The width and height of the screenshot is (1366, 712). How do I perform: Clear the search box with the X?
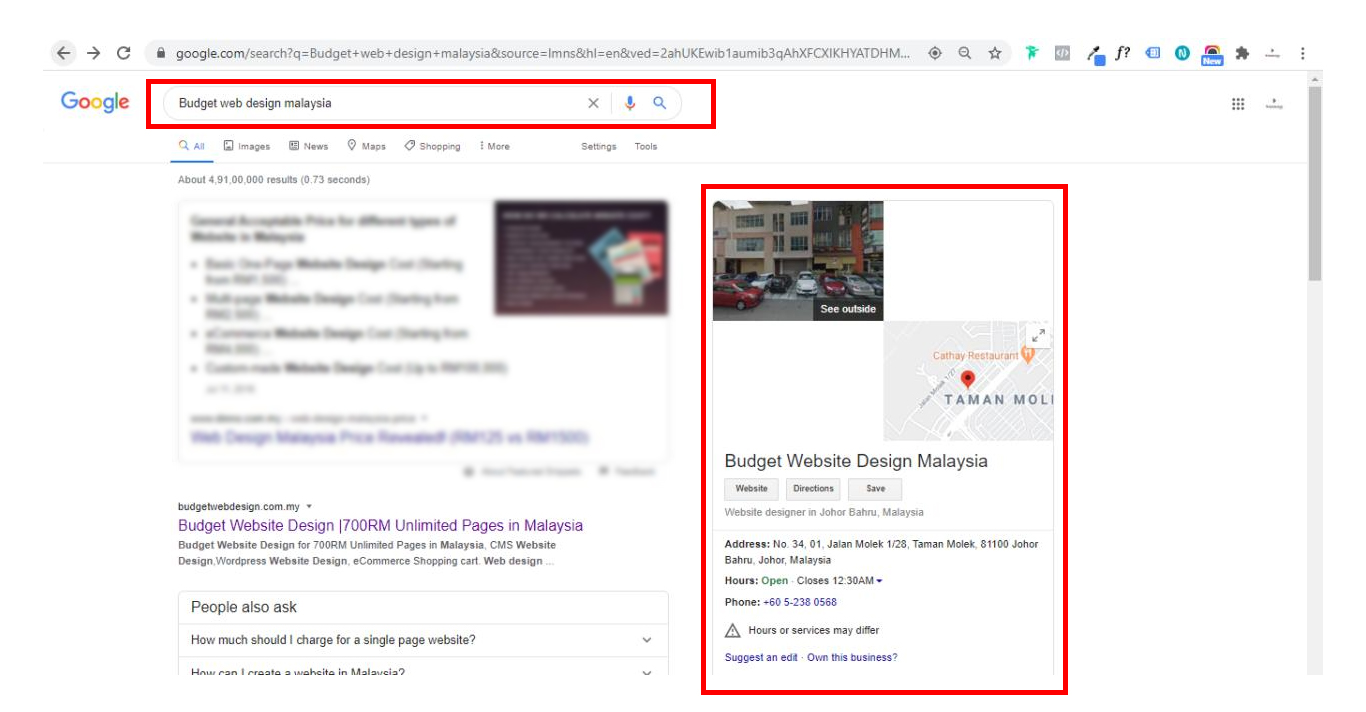(593, 103)
